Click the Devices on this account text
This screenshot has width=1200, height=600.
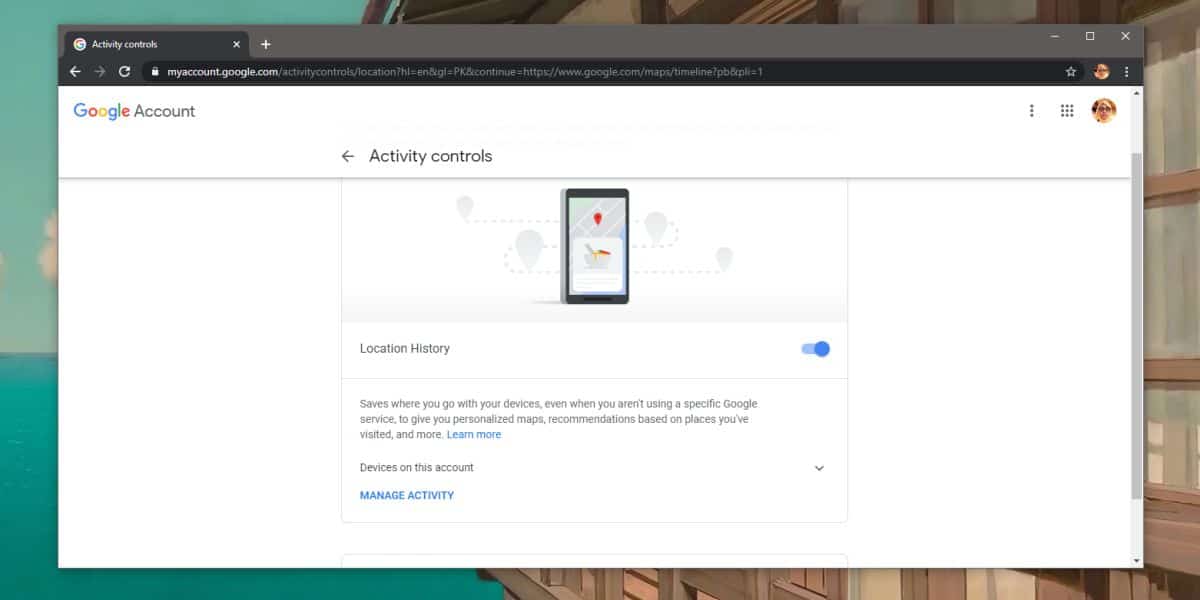coord(417,468)
